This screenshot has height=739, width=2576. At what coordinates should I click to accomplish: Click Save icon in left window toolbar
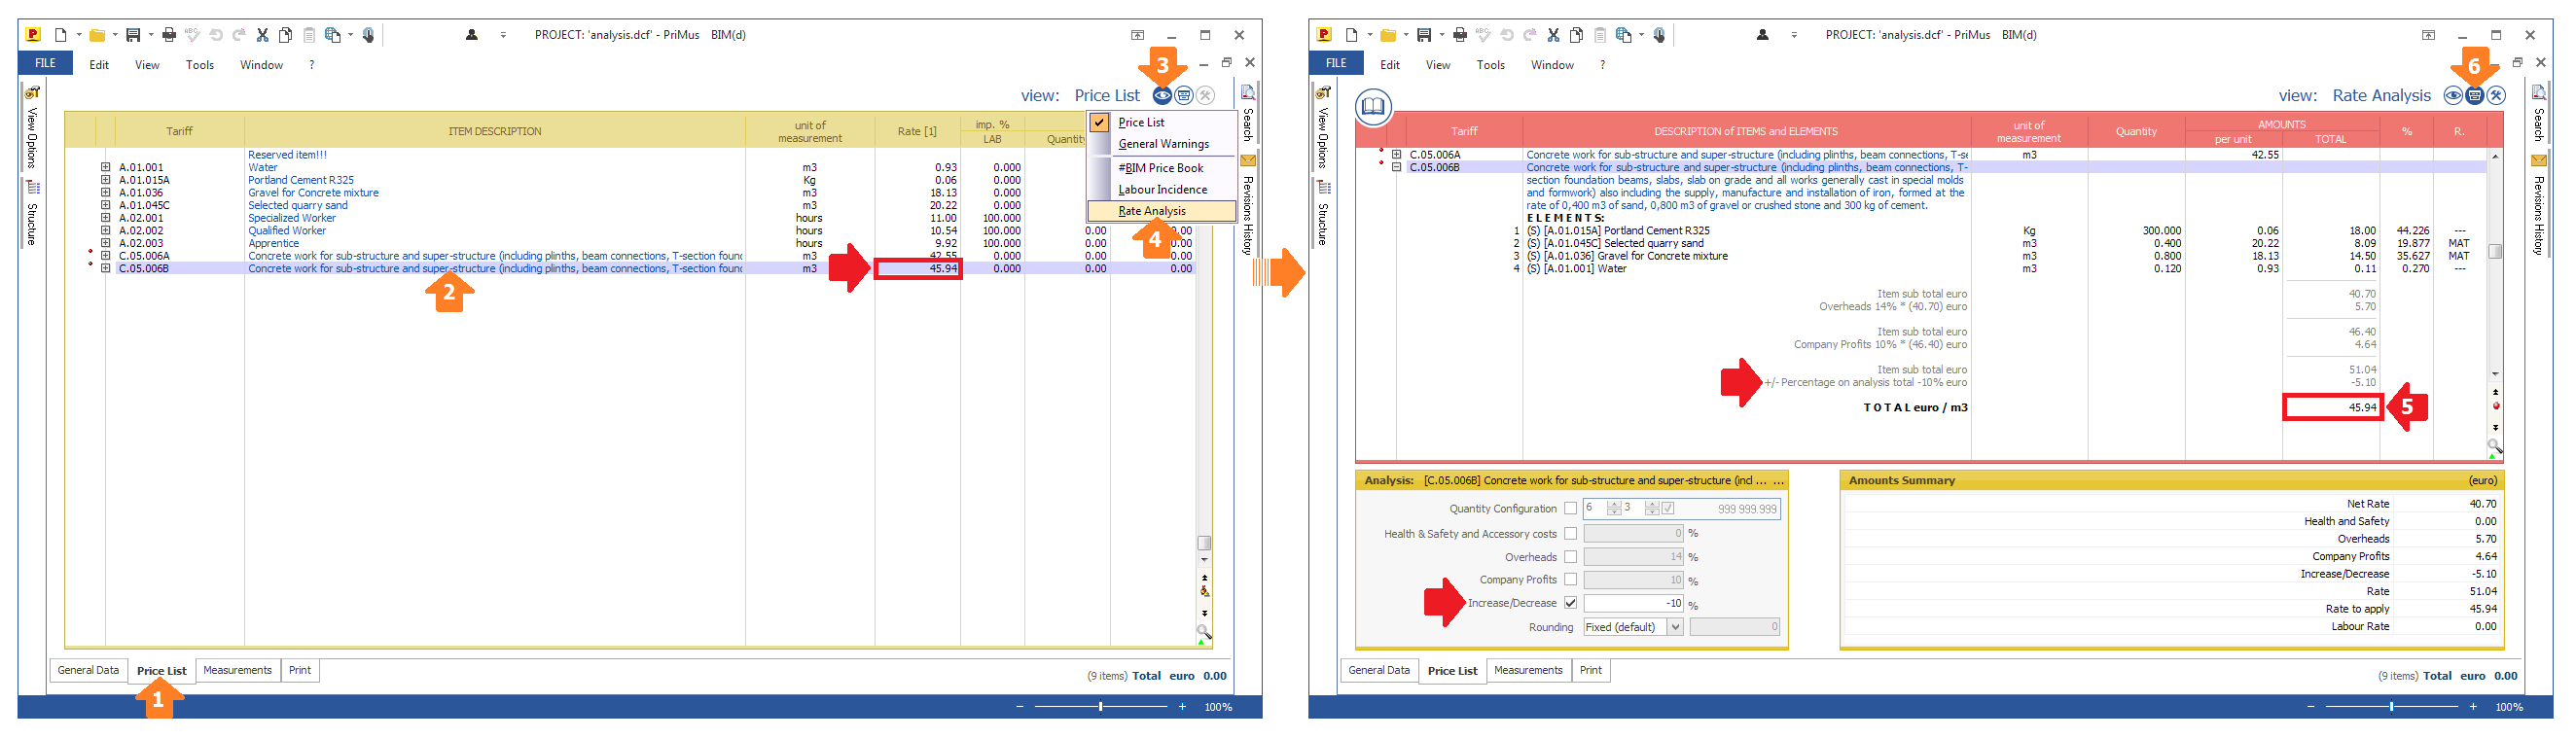(133, 35)
